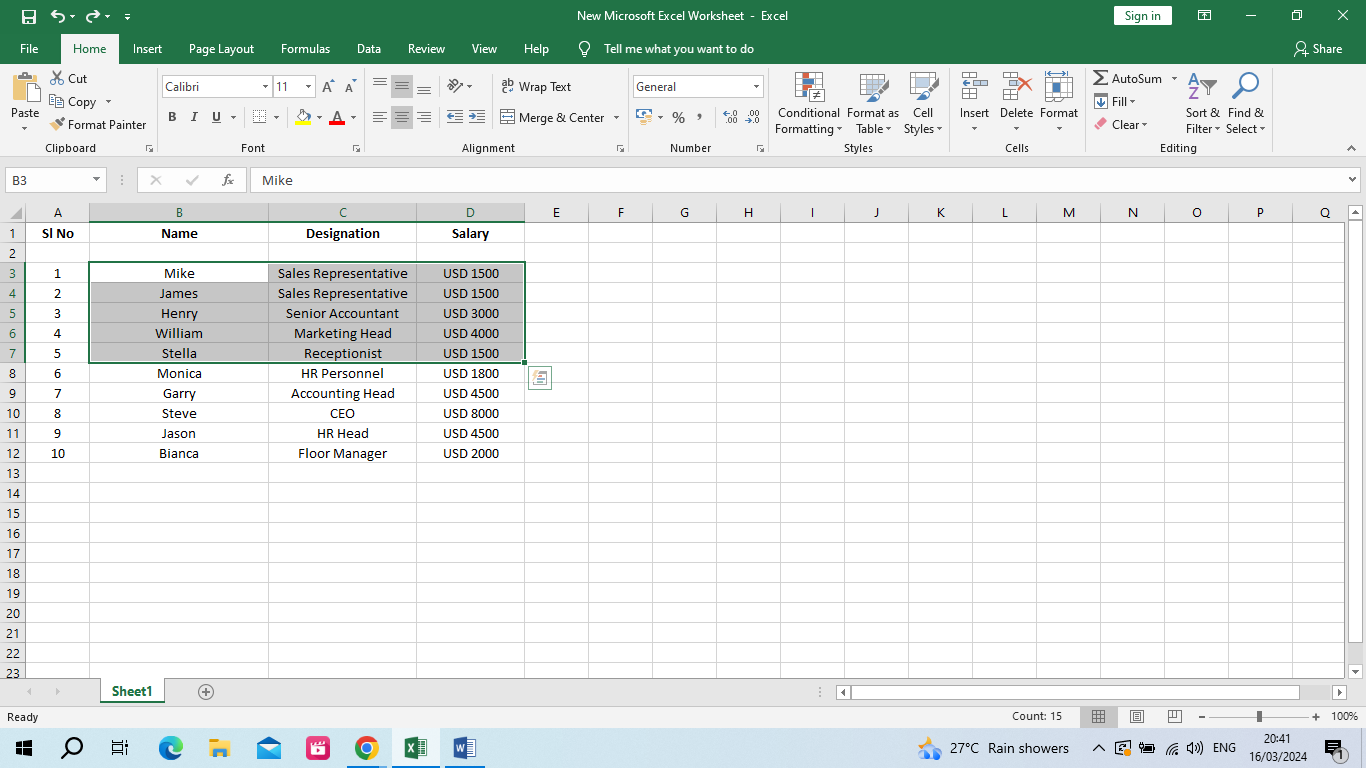Viewport: 1366px width, 768px height.
Task: Apply the red font color A
Action: point(337,117)
